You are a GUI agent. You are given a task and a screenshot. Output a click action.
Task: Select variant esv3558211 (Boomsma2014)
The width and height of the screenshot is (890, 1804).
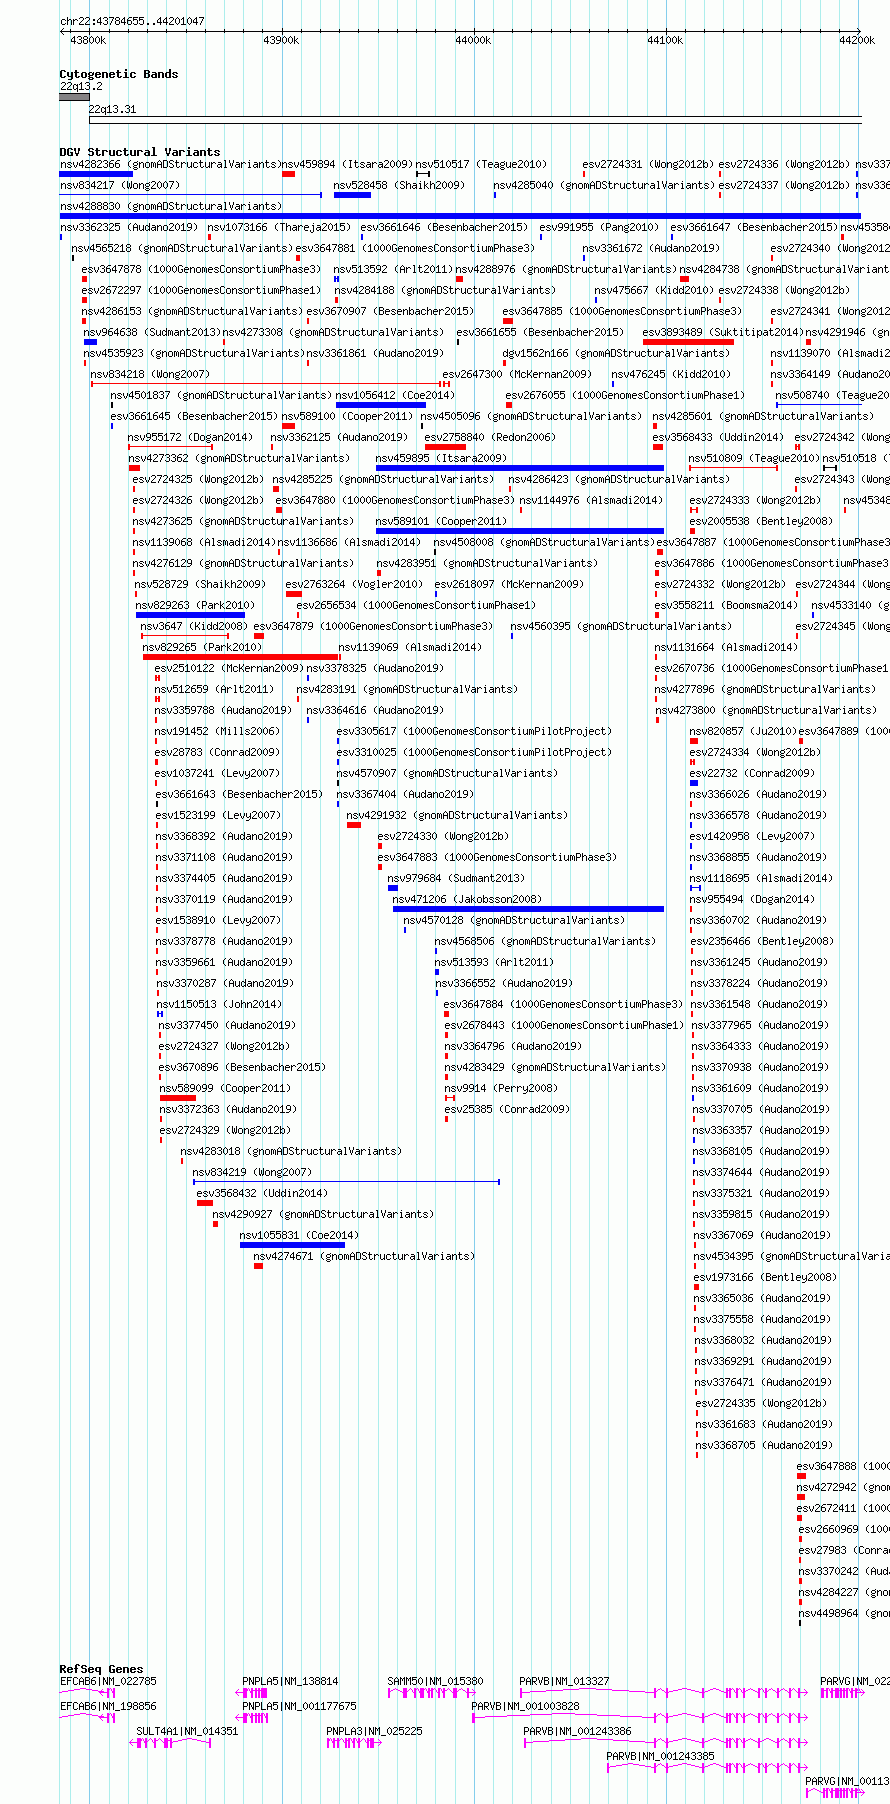click(726, 605)
